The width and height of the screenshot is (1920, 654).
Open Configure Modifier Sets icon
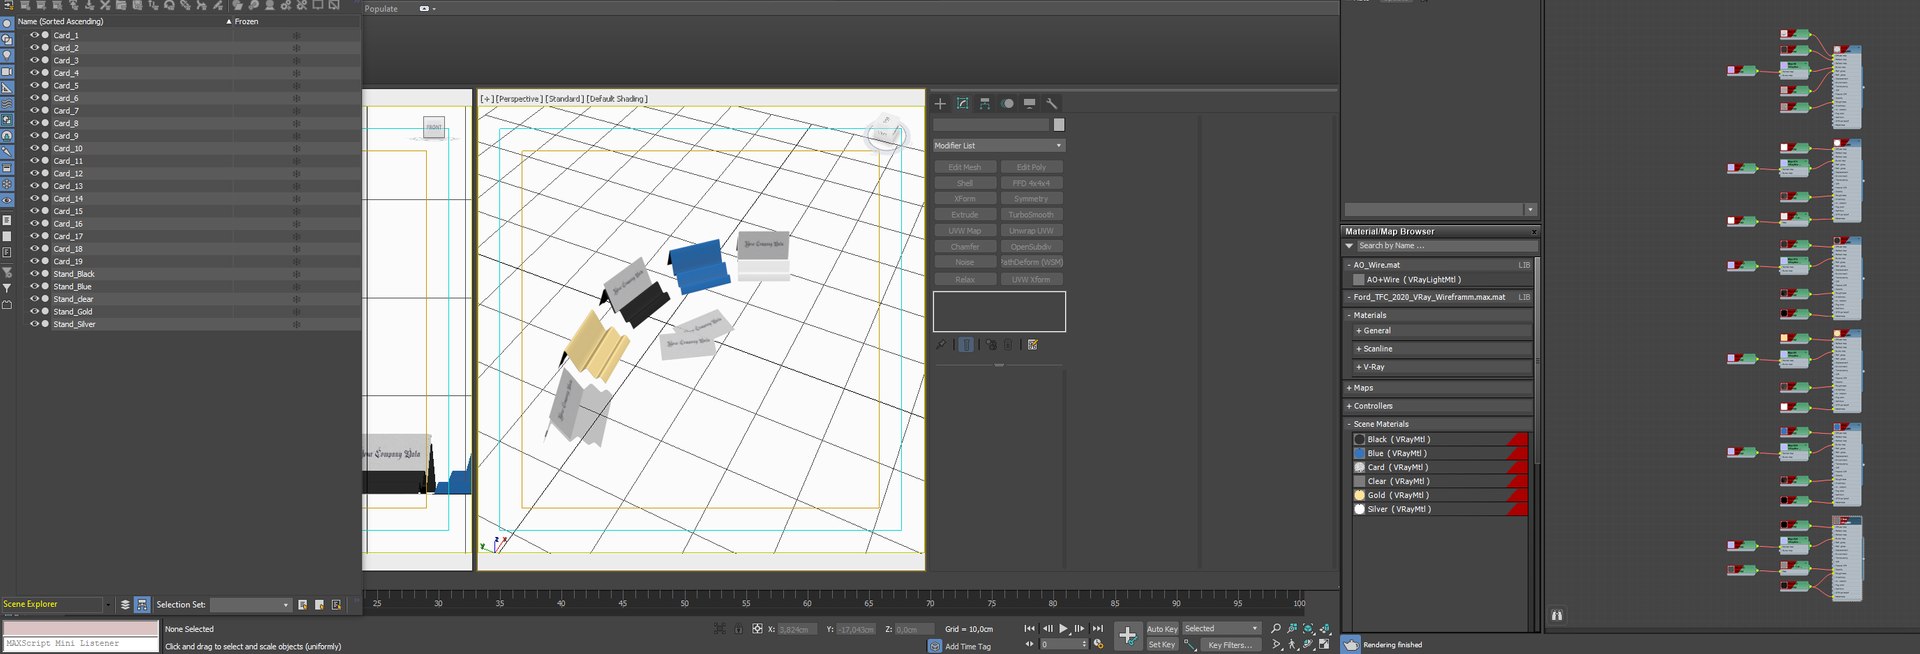(1033, 345)
